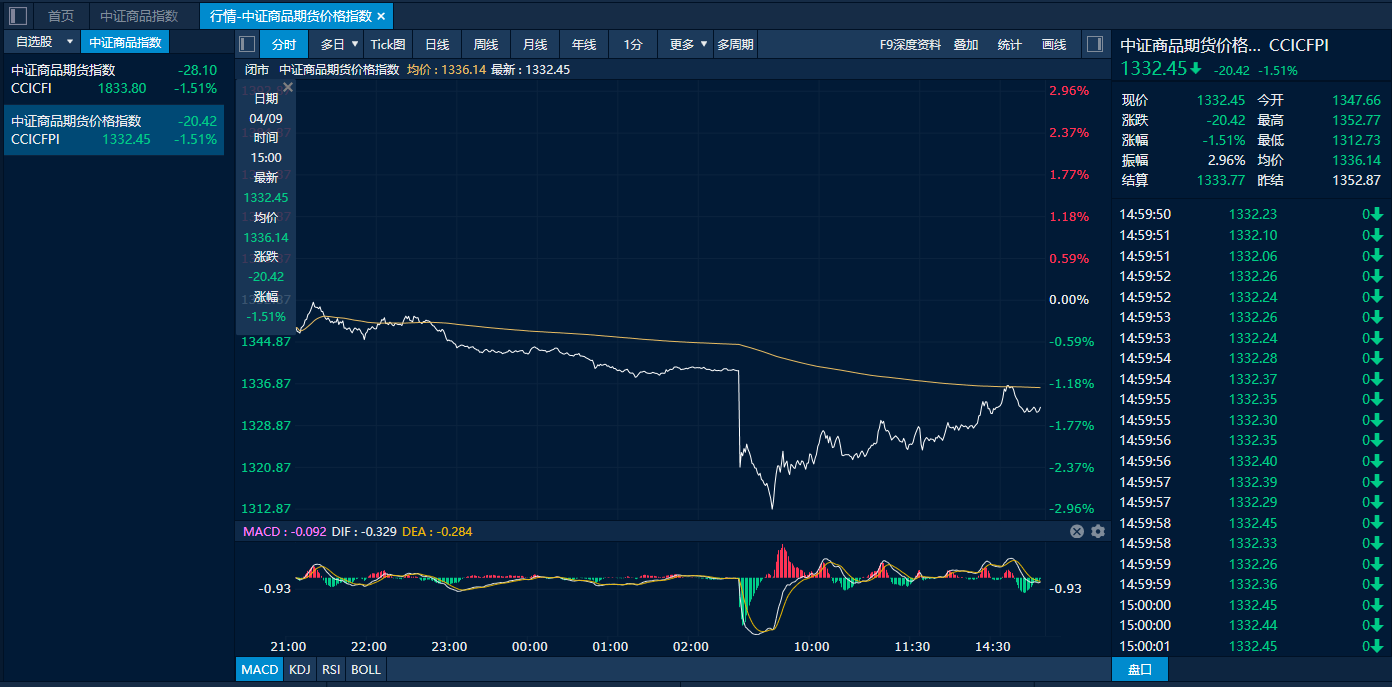The image size is (1392, 687).
Task: Click the DIF: -0.329 readout
Action: tap(364, 531)
